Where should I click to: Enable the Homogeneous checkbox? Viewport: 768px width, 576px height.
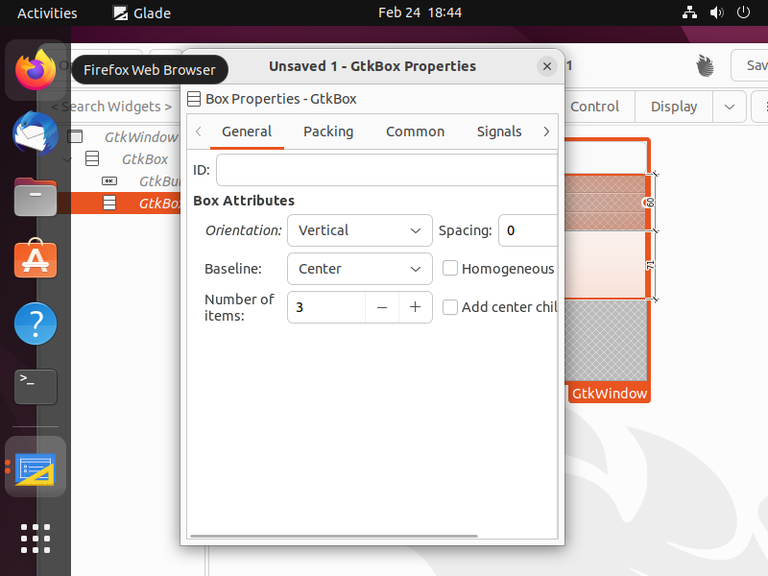pyautogui.click(x=450, y=268)
